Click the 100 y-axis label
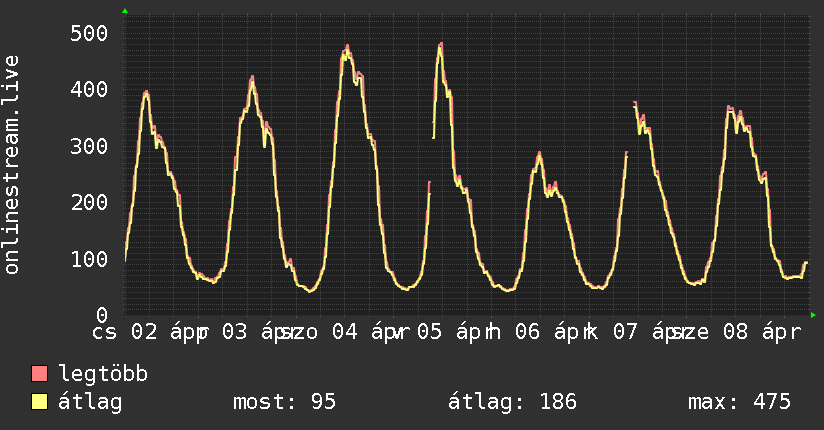Screen dimensions: 824x430 click(88, 259)
